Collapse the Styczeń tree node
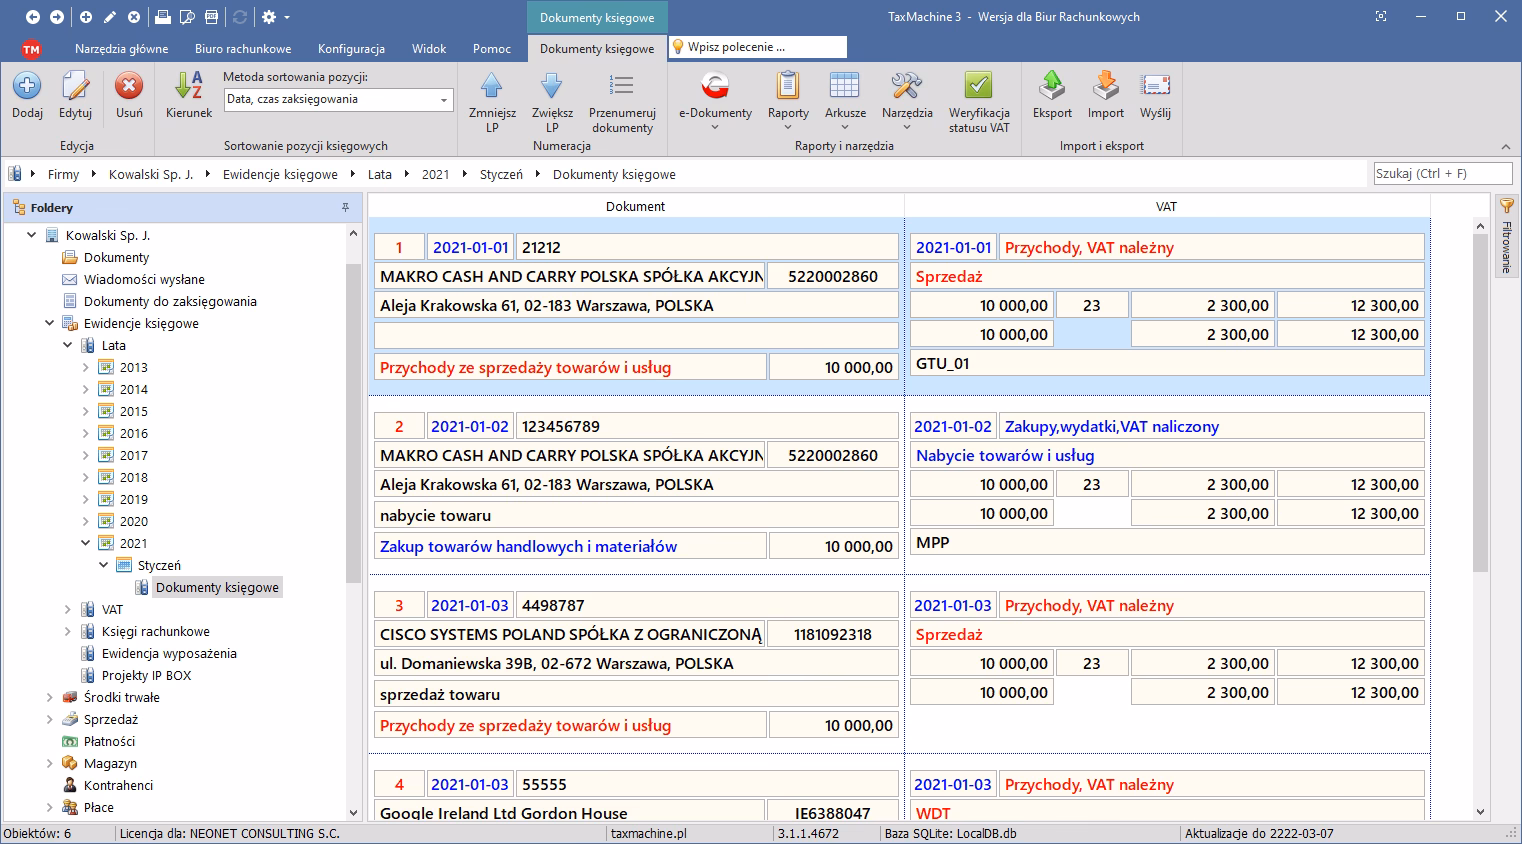 coord(104,565)
